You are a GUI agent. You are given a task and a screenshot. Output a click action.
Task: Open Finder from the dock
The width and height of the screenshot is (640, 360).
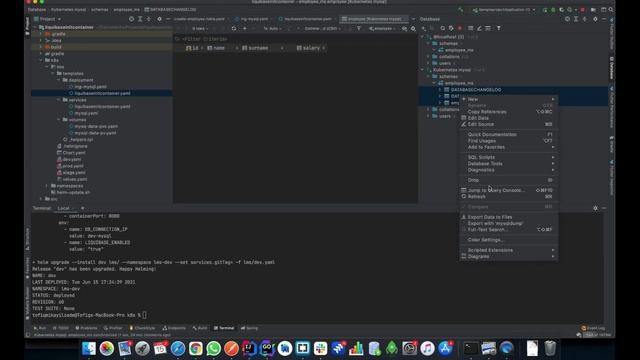[89, 348]
